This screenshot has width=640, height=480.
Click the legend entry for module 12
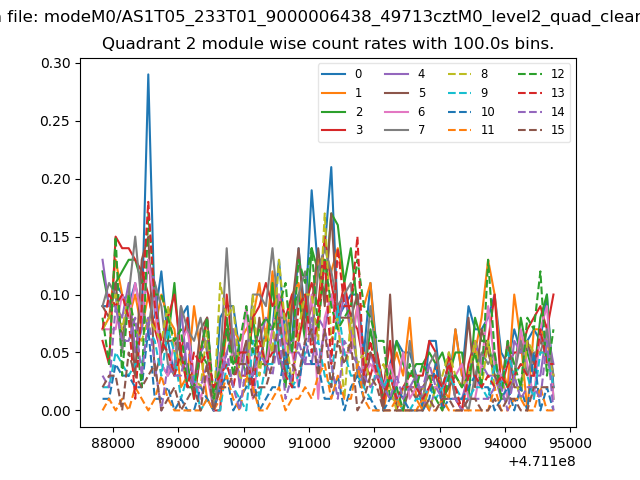pos(541,74)
